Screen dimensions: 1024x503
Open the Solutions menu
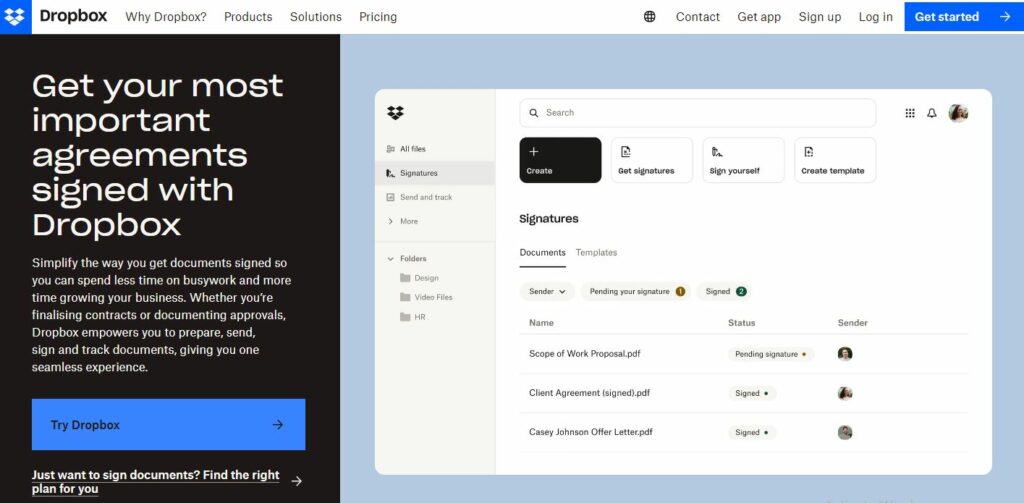316,17
